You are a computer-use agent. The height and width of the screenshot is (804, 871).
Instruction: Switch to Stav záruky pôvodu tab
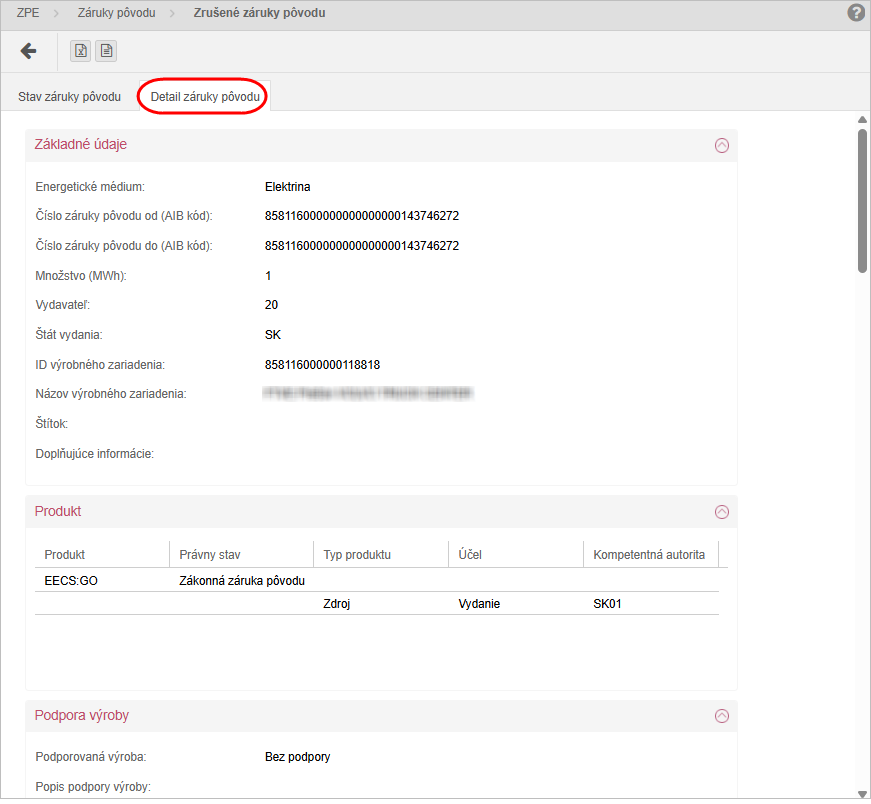[x=69, y=97]
